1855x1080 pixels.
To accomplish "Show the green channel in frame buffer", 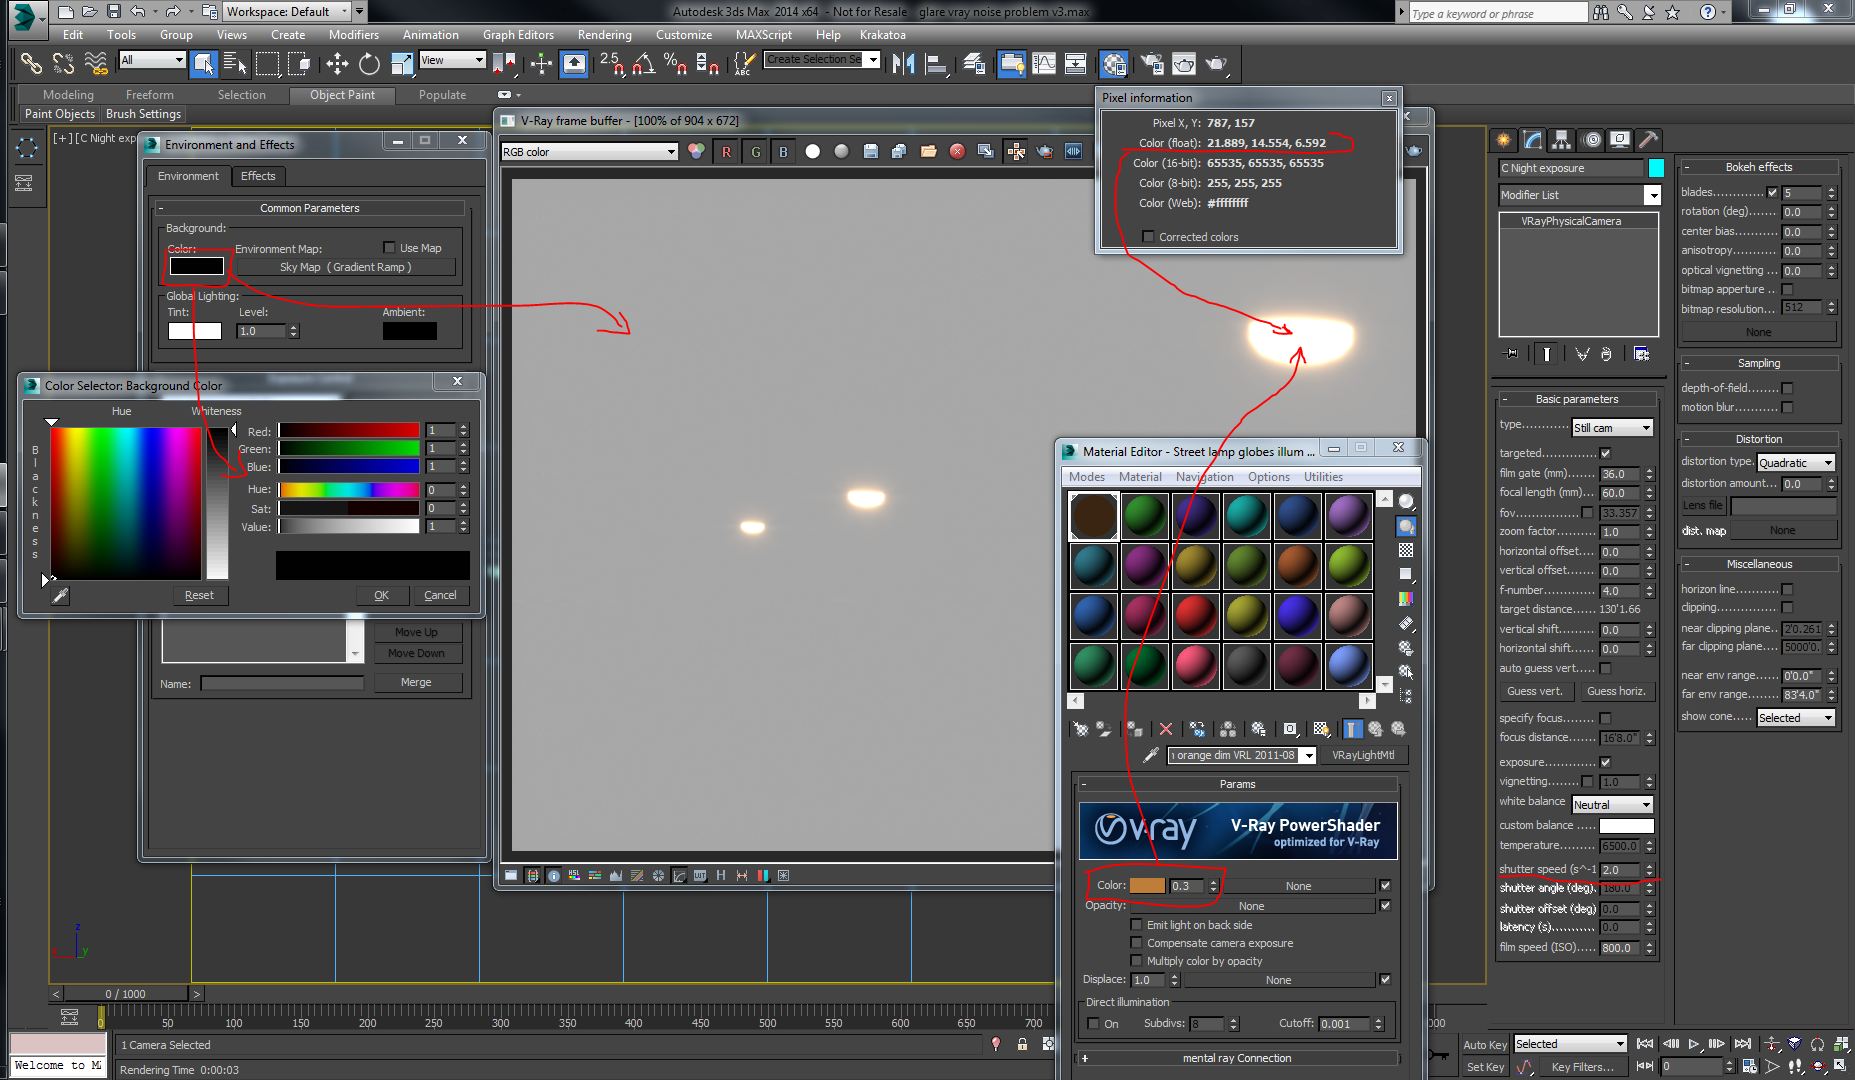I will coord(755,152).
